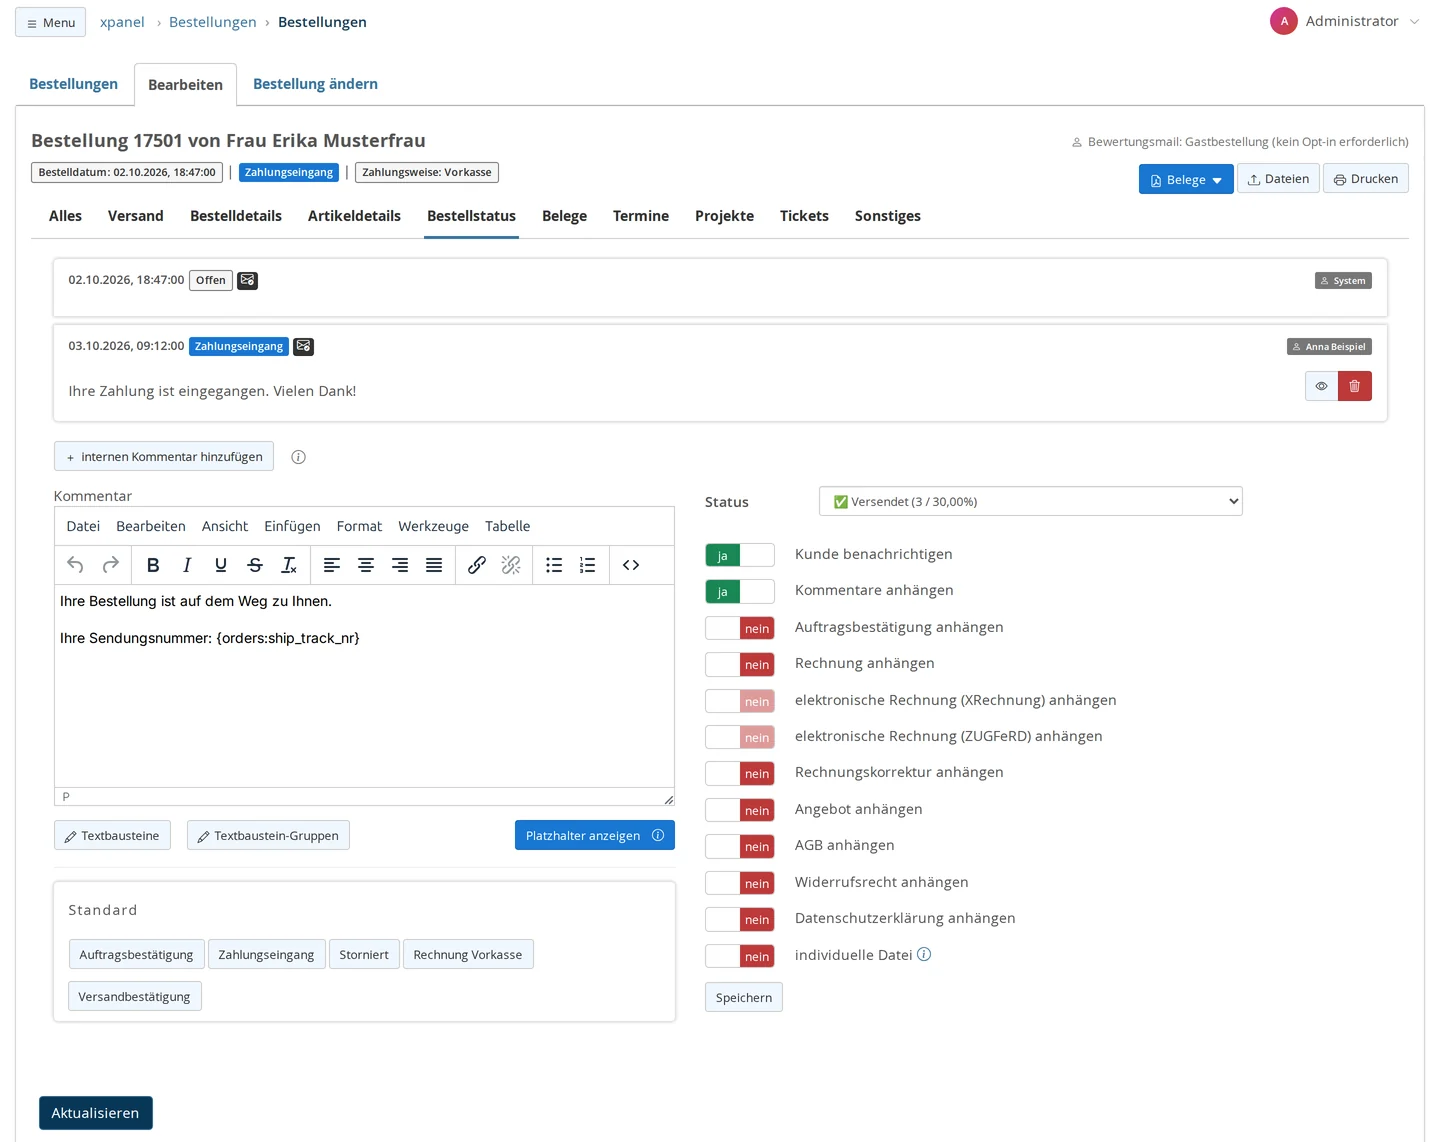
Task: Open the Bestellung ändern tab
Action: (315, 84)
